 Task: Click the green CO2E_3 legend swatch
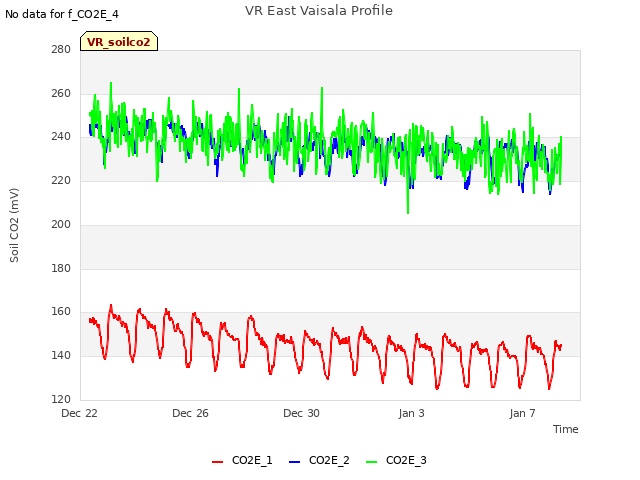click(x=371, y=462)
